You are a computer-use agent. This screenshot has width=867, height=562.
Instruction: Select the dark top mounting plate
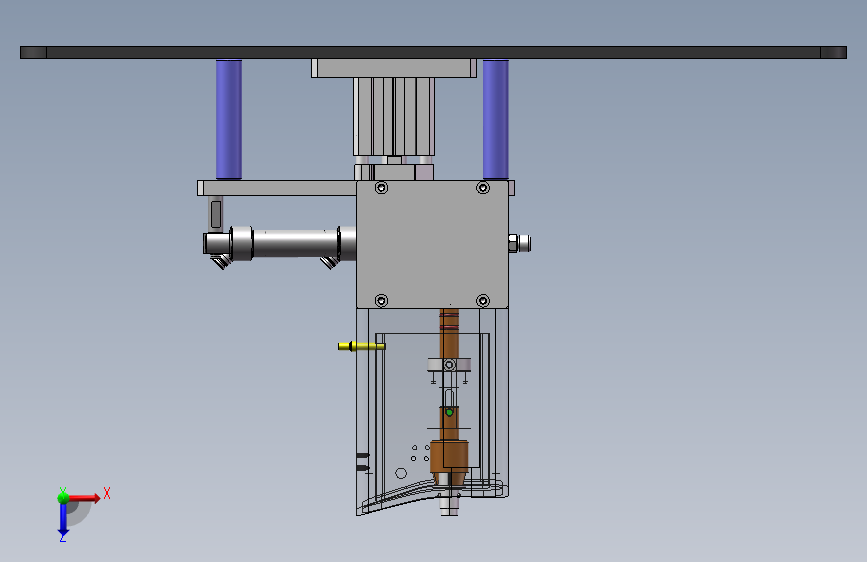[x=434, y=53]
